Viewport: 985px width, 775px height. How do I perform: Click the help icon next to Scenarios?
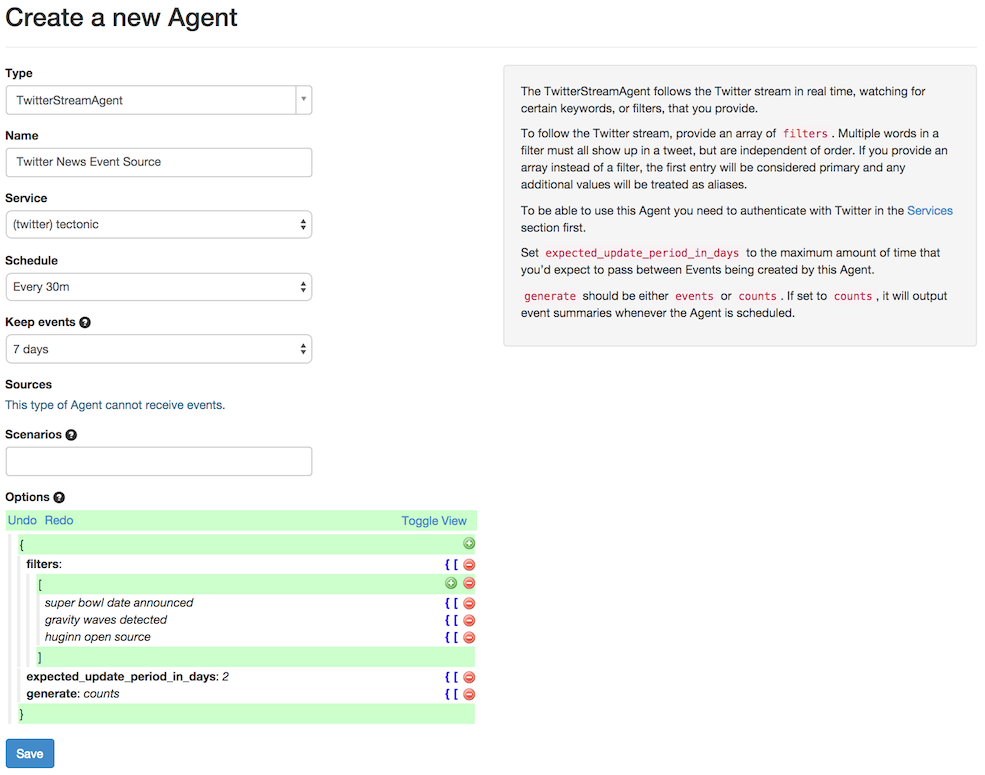point(72,435)
